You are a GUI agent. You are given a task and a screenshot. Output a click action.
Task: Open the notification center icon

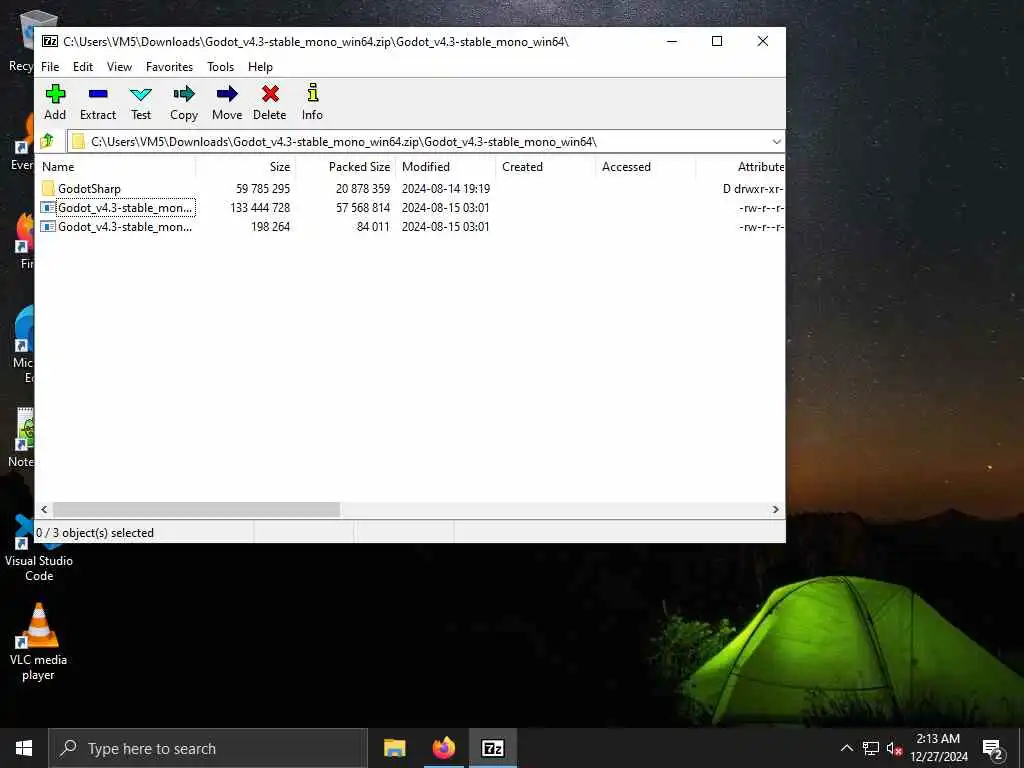click(x=993, y=748)
